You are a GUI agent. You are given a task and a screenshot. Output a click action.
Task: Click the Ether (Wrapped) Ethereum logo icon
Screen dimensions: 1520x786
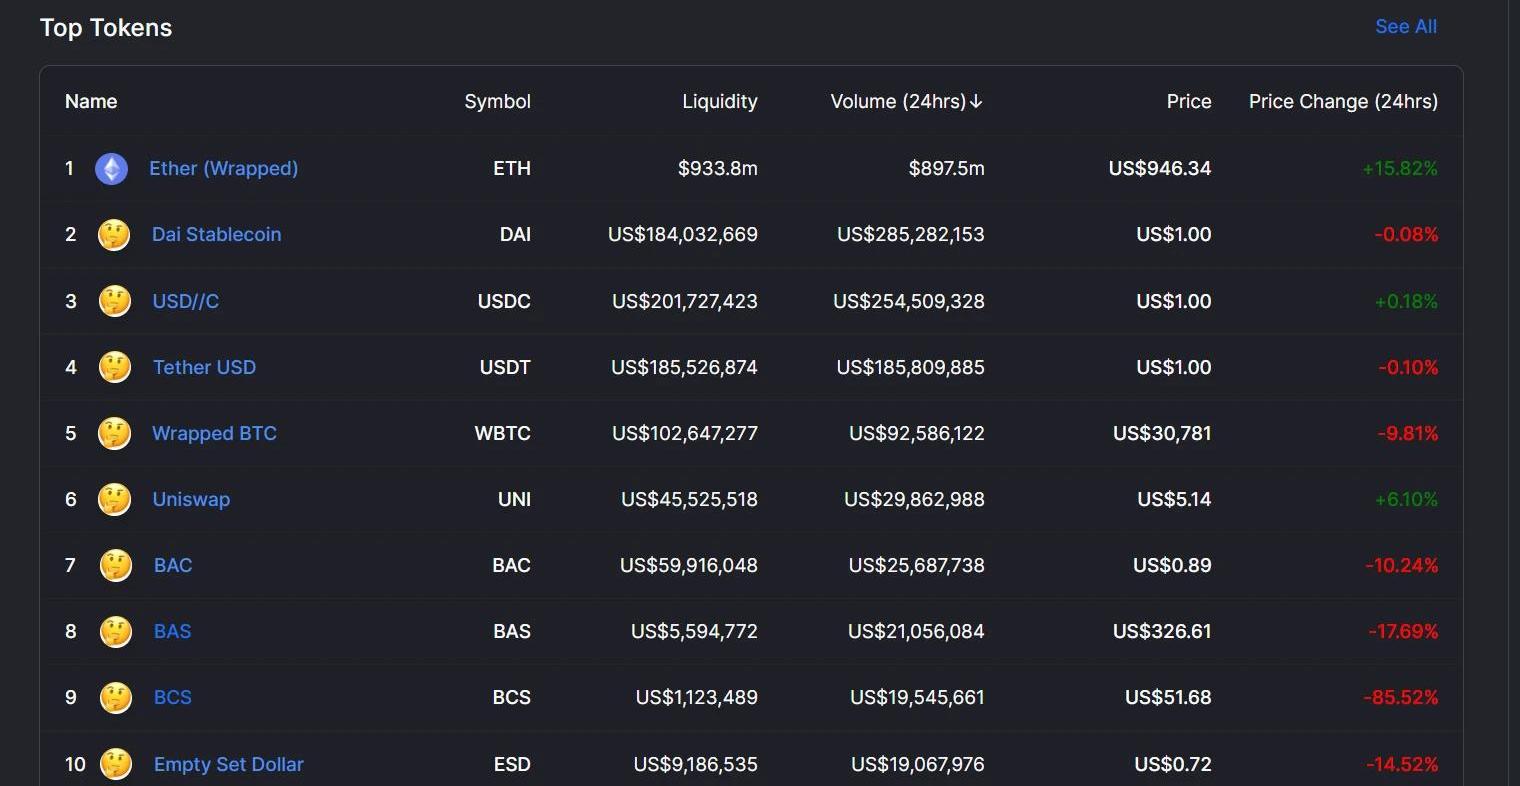click(x=111, y=169)
